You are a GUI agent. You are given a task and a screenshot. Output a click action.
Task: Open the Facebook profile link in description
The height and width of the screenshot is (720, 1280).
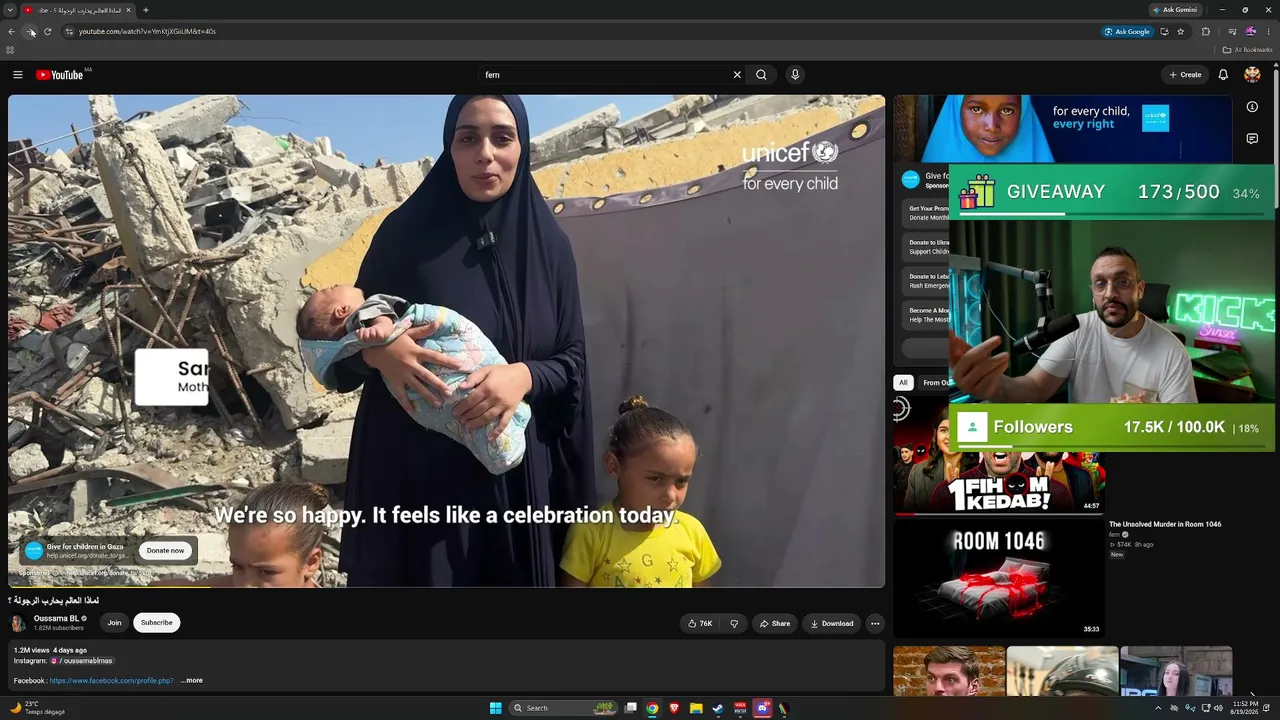pyautogui.click(x=112, y=681)
